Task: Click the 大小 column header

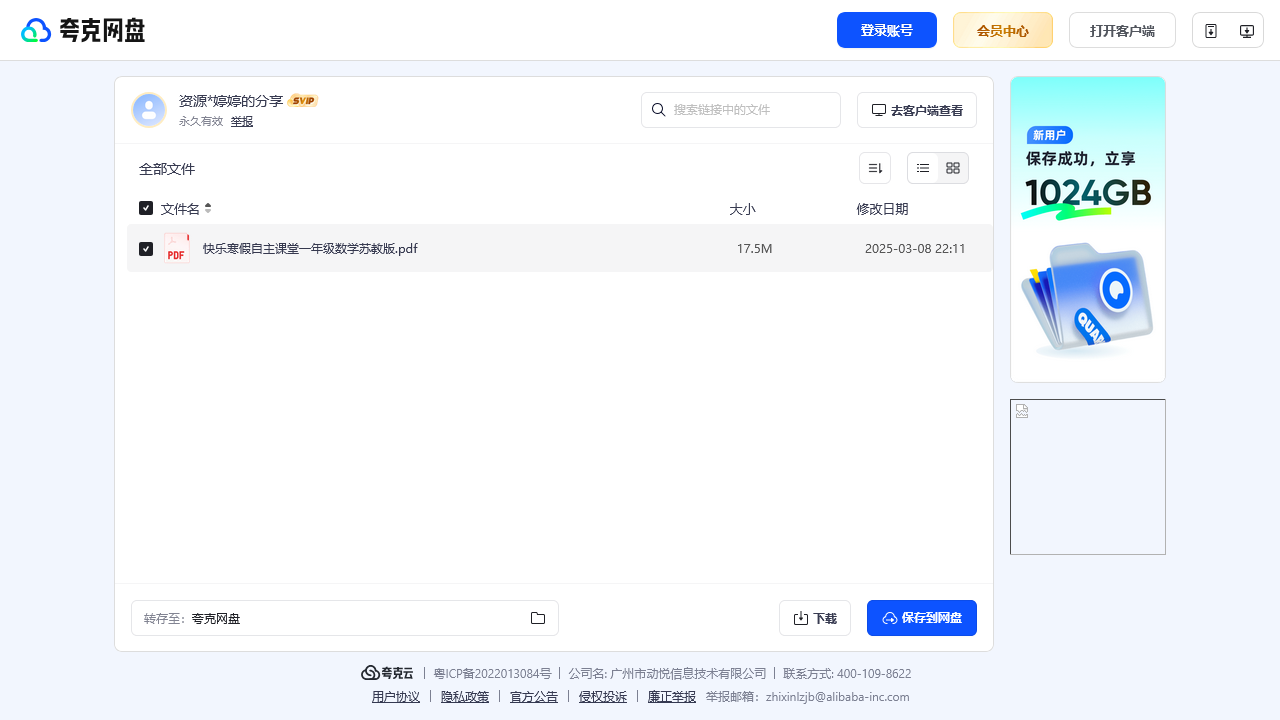Action: coord(742,209)
